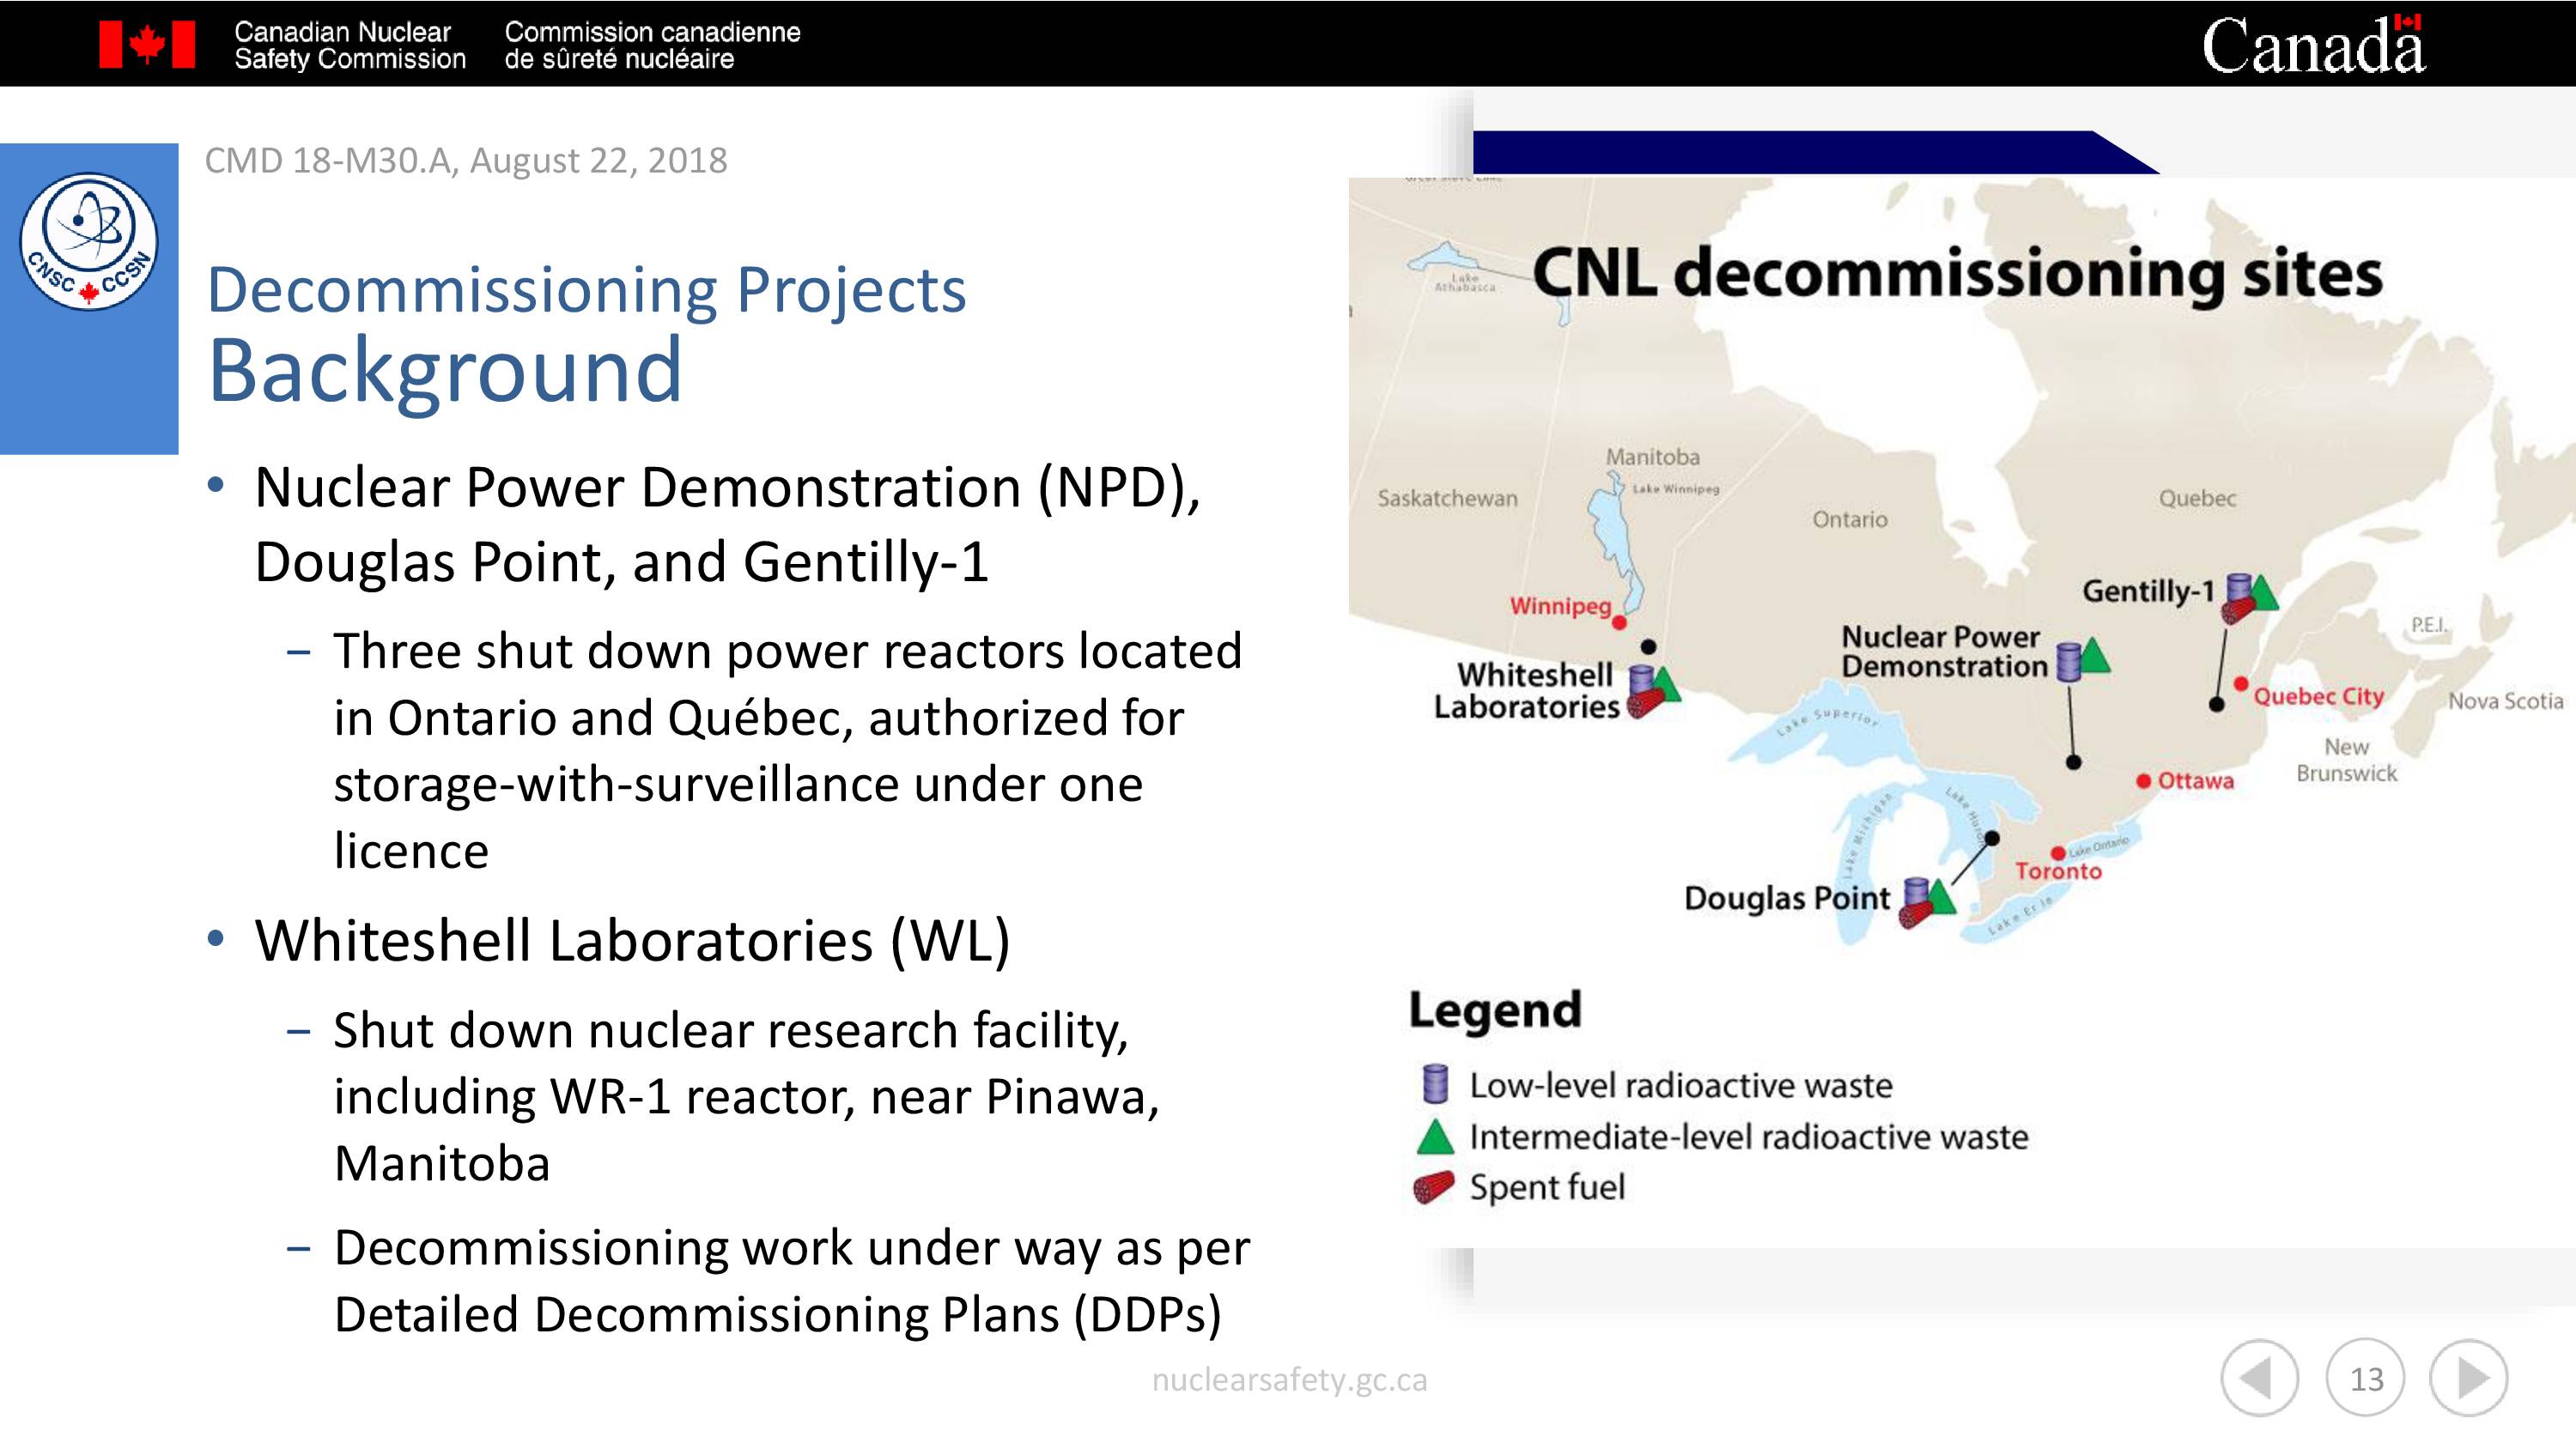Click the Saskatchewan province label
Viewport: 2576px width, 1449px height.
[1447, 498]
